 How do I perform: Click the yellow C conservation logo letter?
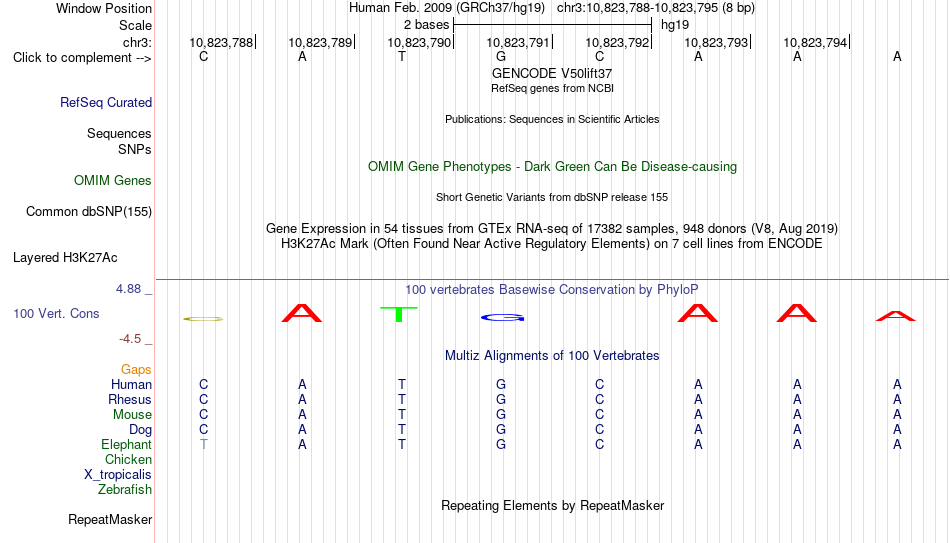[204, 319]
